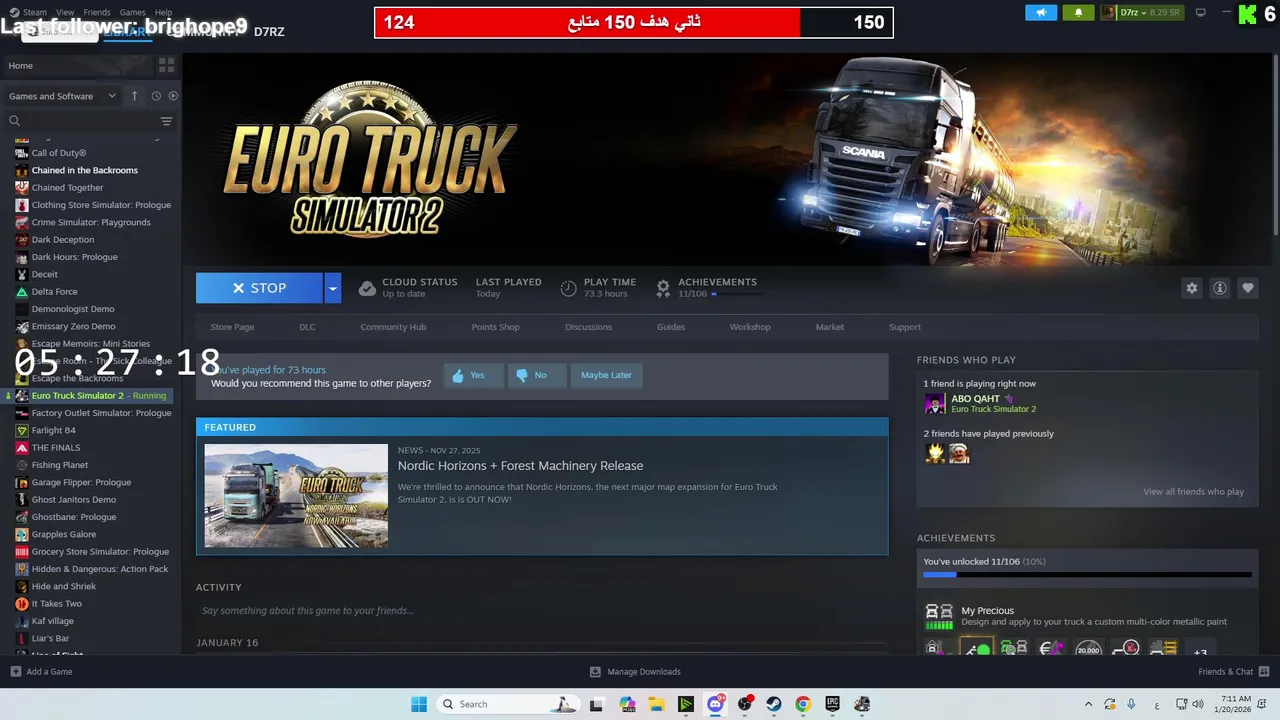Open Nordic Horizons news thumbnail
This screenshot has width=1280, height=720.
point(296,495)
